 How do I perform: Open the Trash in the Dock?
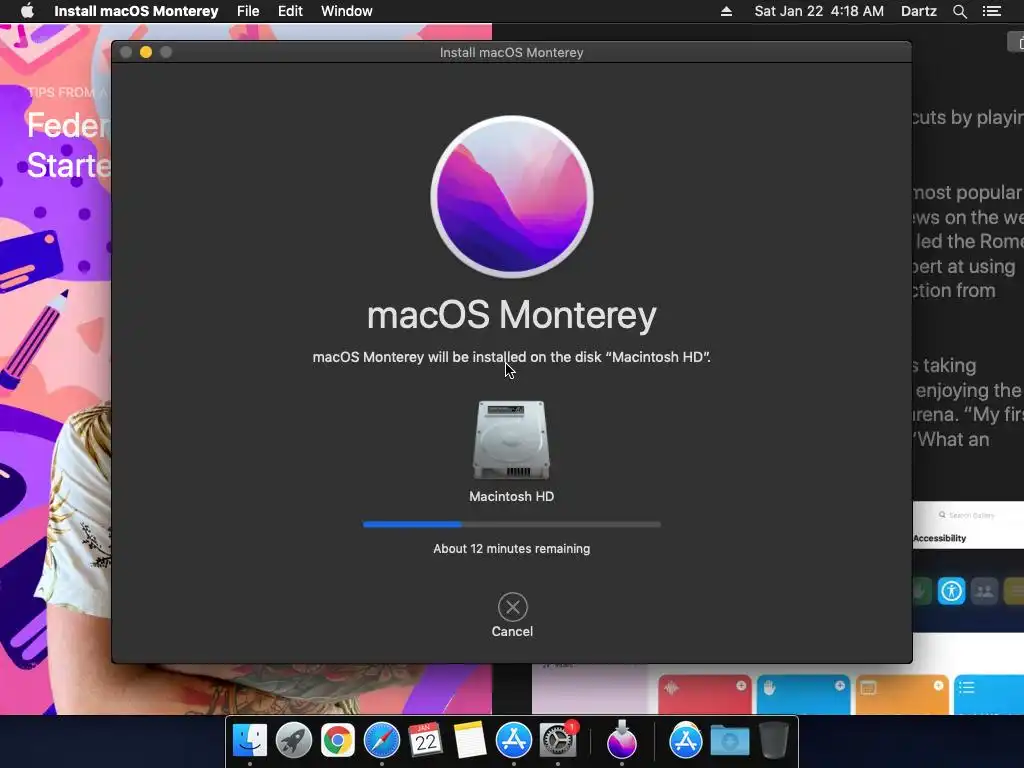[x=774, y=741]
